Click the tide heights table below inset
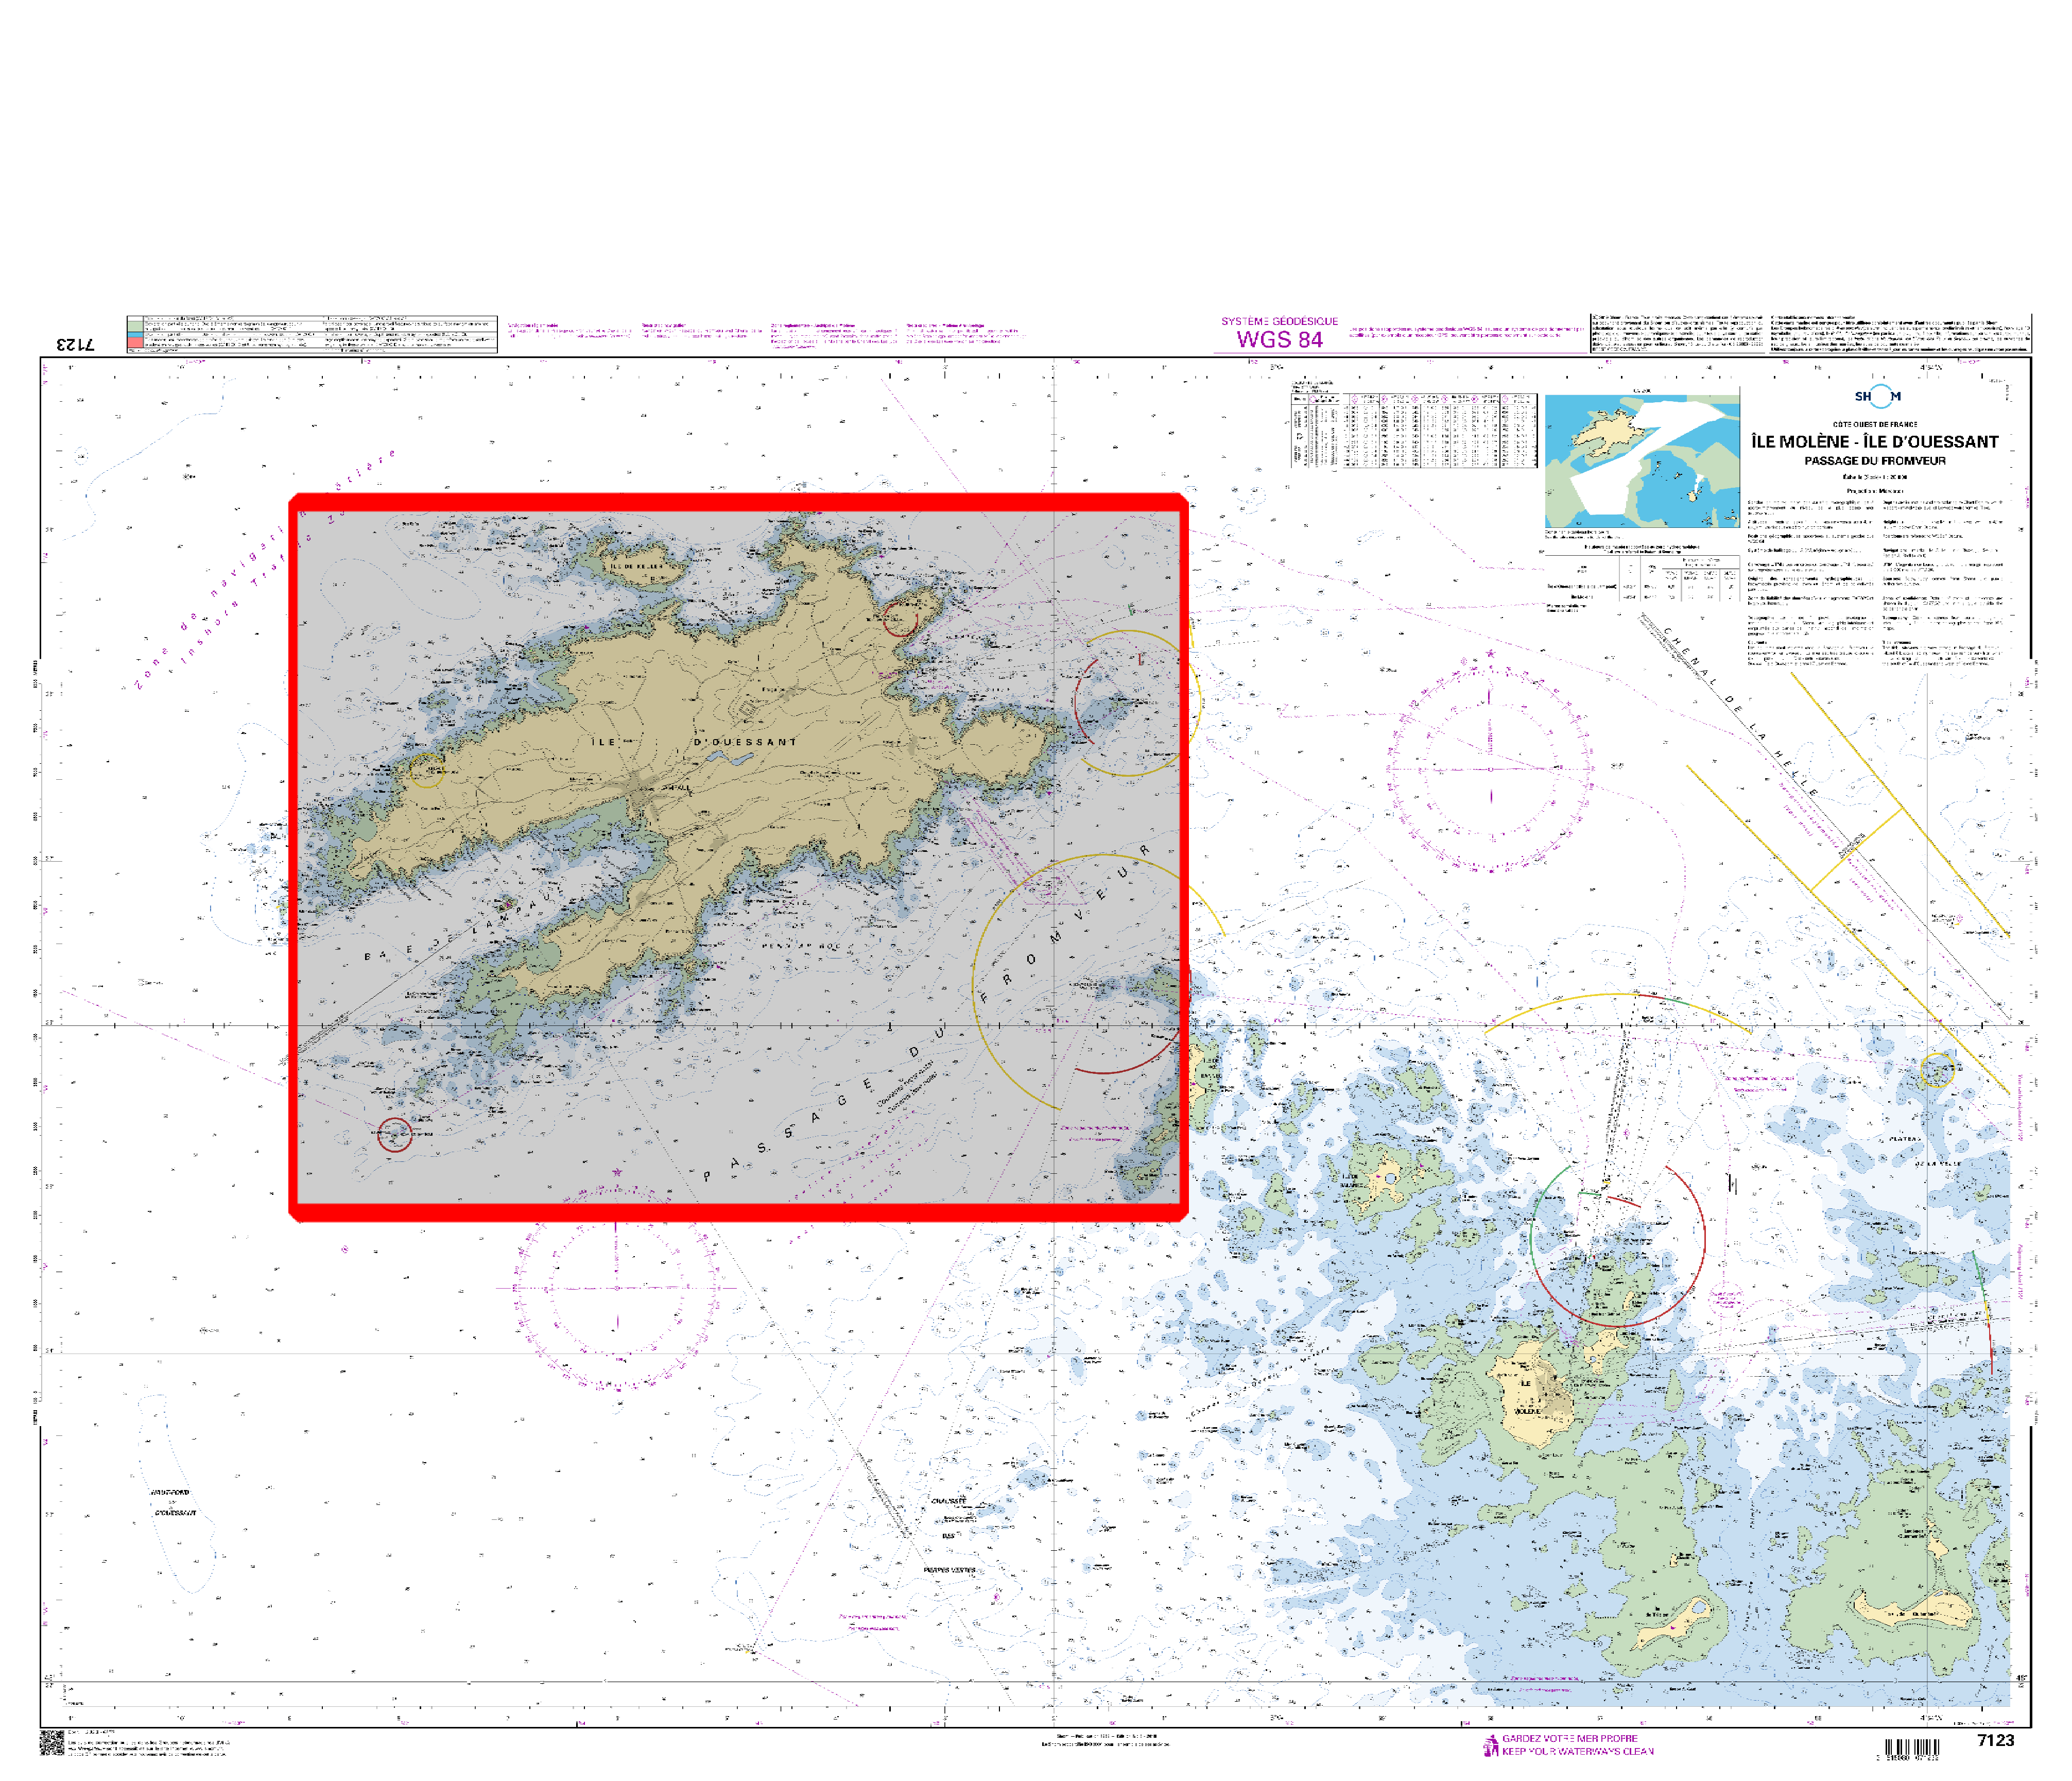This screenshot has height=1781, width=2072. (1644, 580)
